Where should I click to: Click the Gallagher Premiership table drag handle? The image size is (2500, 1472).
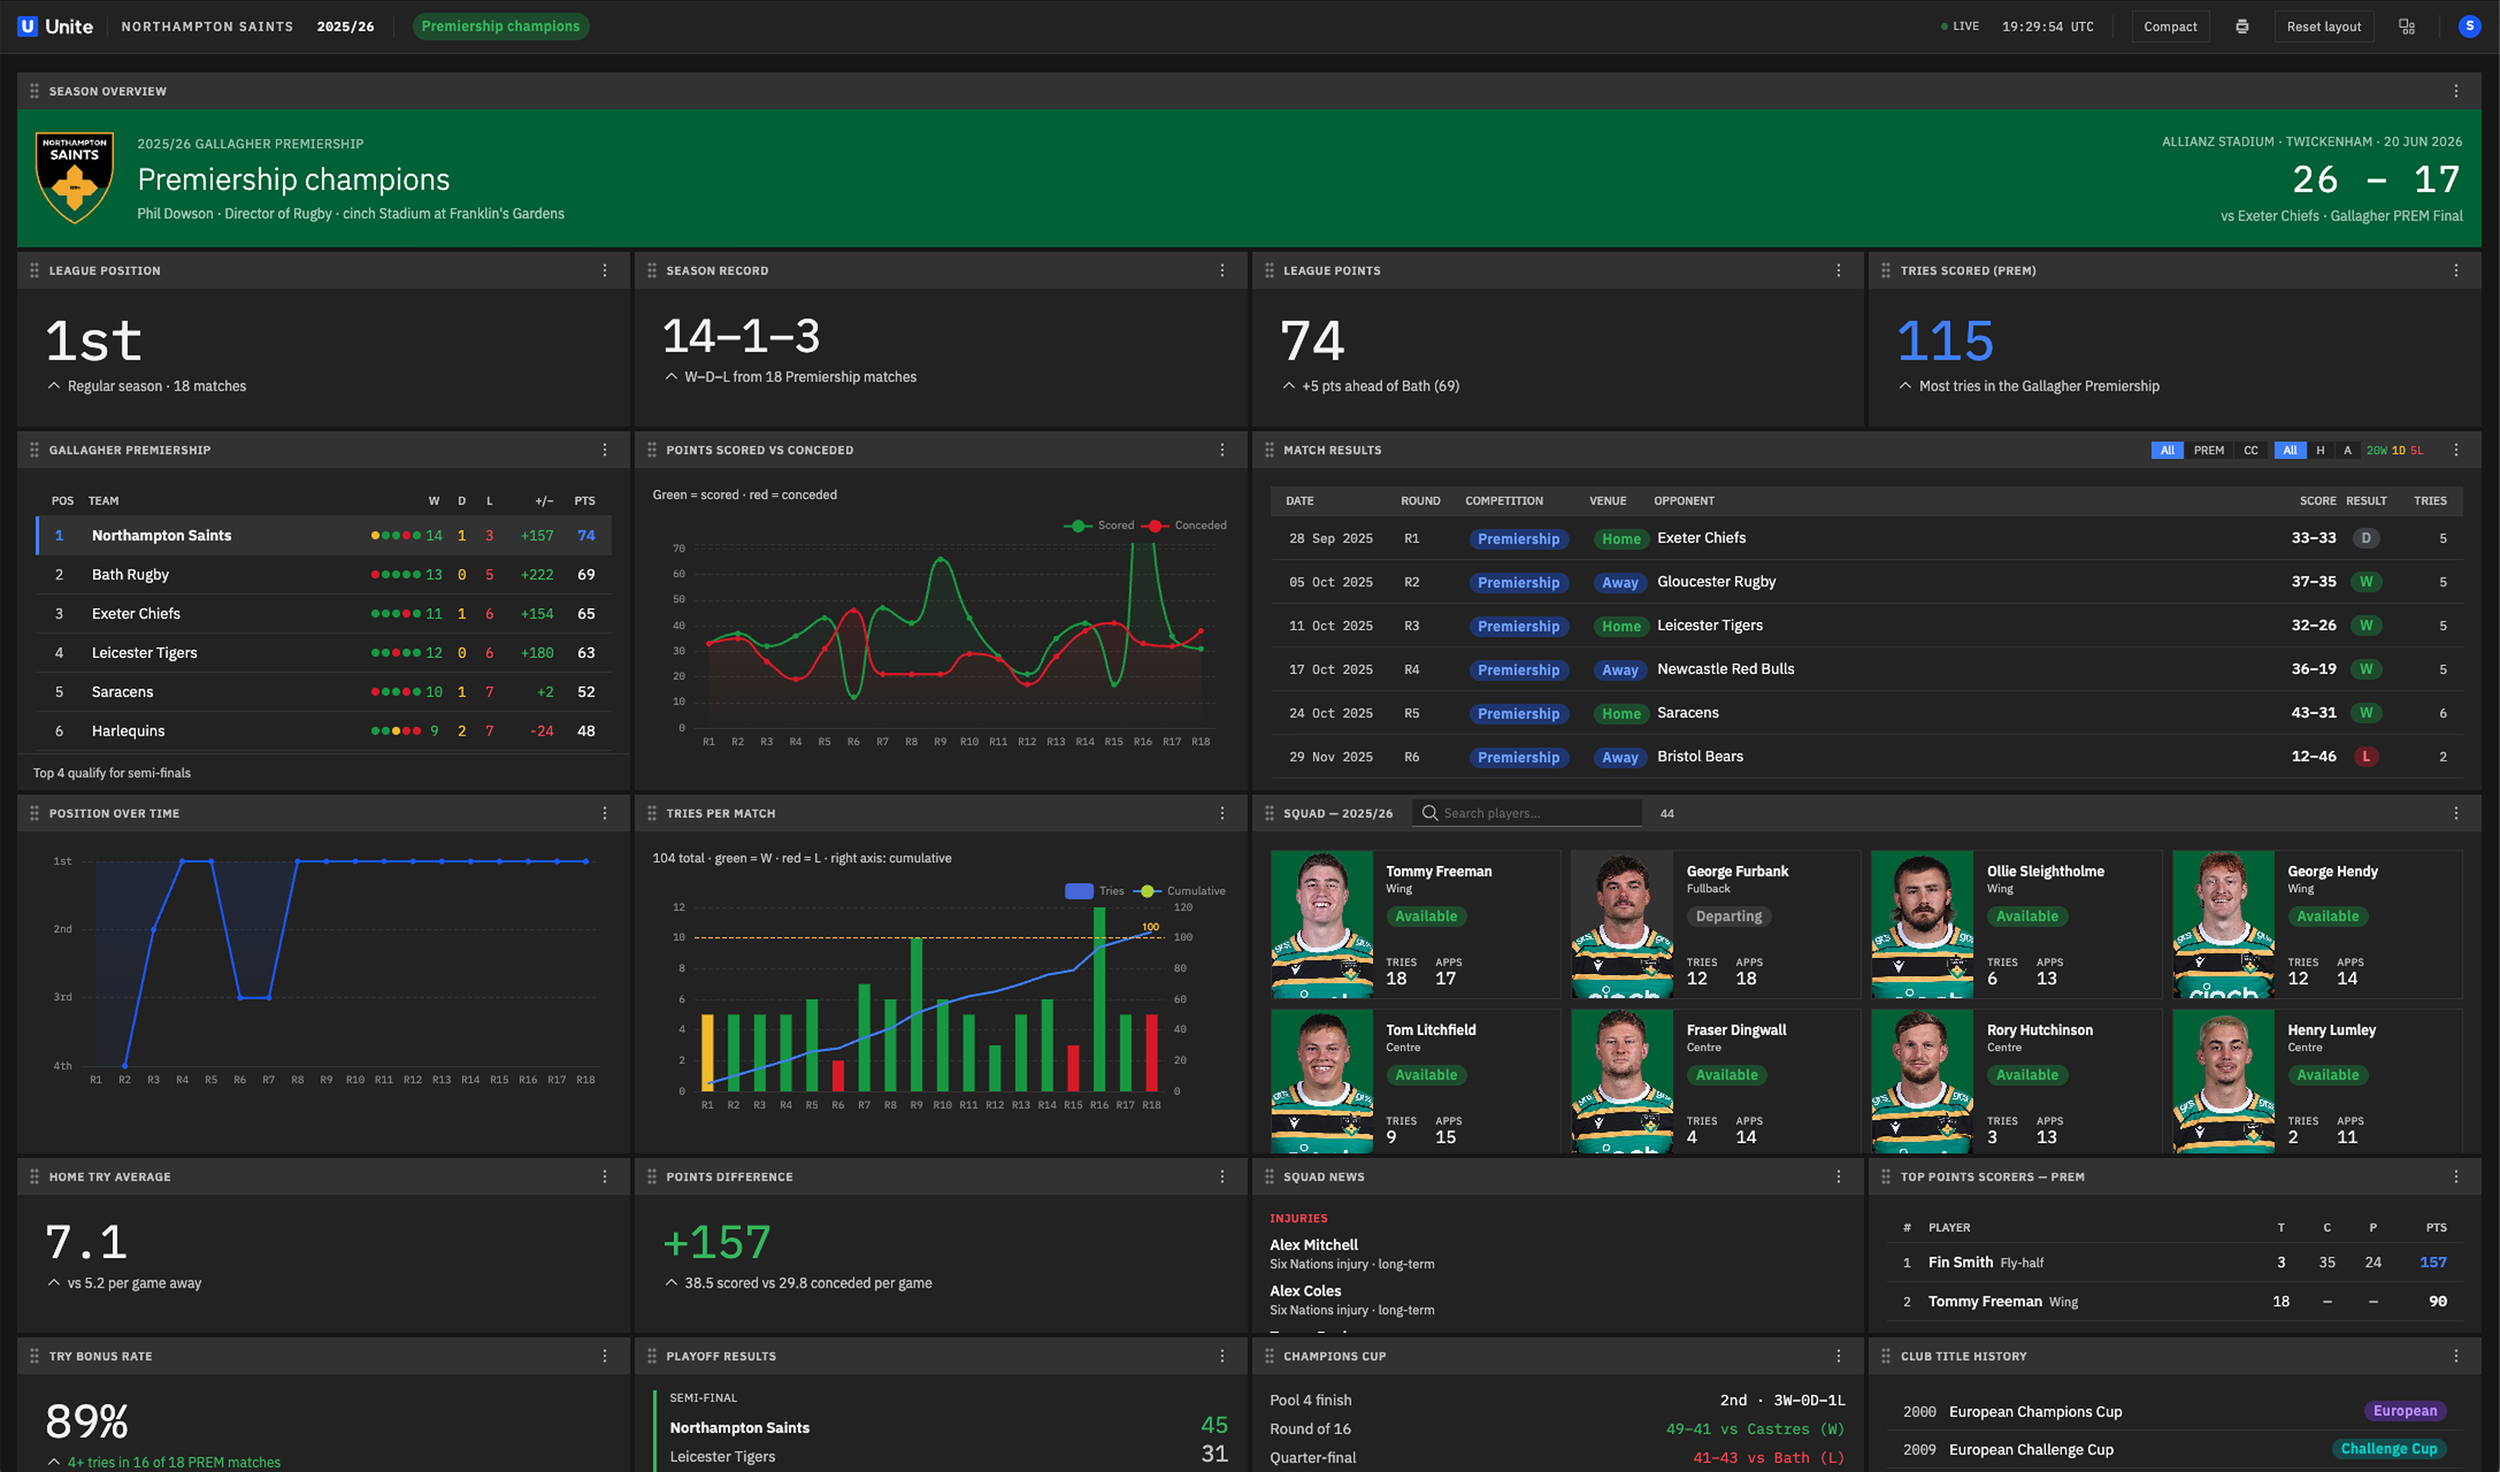pyautogui.click(x=34, y=450)
